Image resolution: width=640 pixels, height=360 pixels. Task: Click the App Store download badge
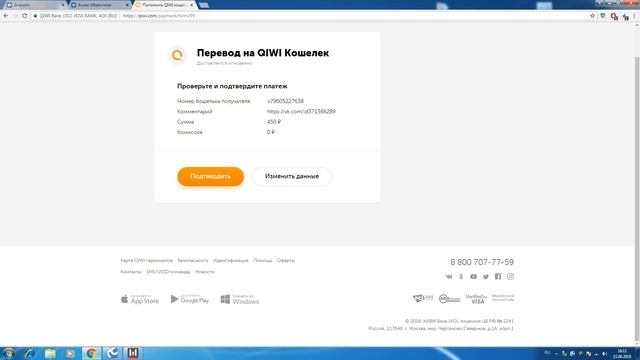[x=140, y=299]
